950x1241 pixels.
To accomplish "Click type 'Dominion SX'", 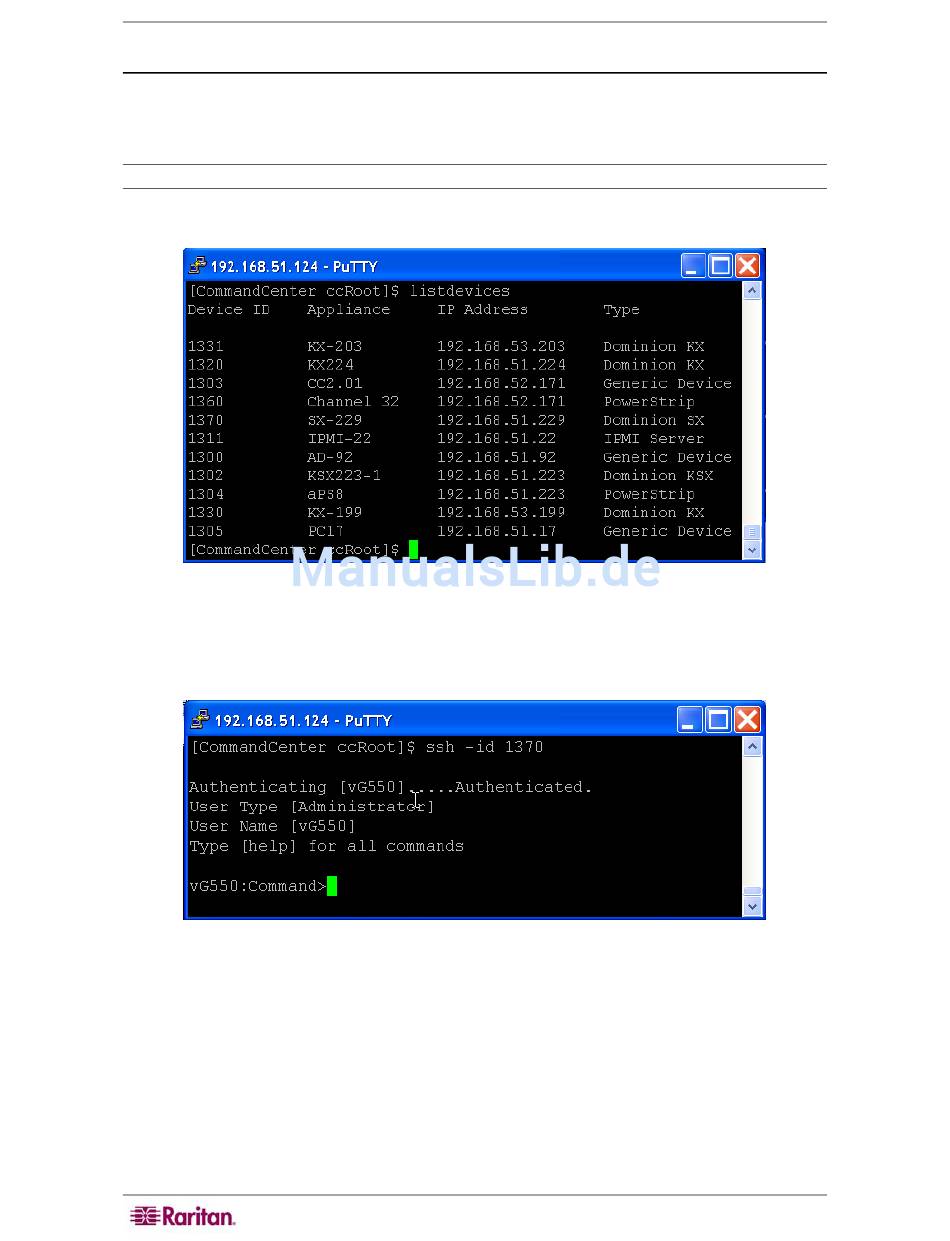I will (x=654, y=420).
